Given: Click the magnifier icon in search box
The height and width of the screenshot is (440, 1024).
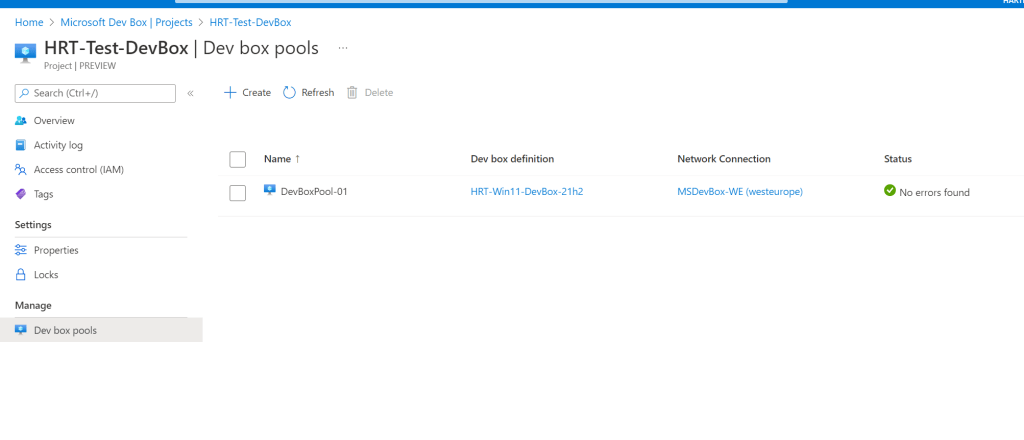Looking at the screenshot, I should (x=24, y=93).
